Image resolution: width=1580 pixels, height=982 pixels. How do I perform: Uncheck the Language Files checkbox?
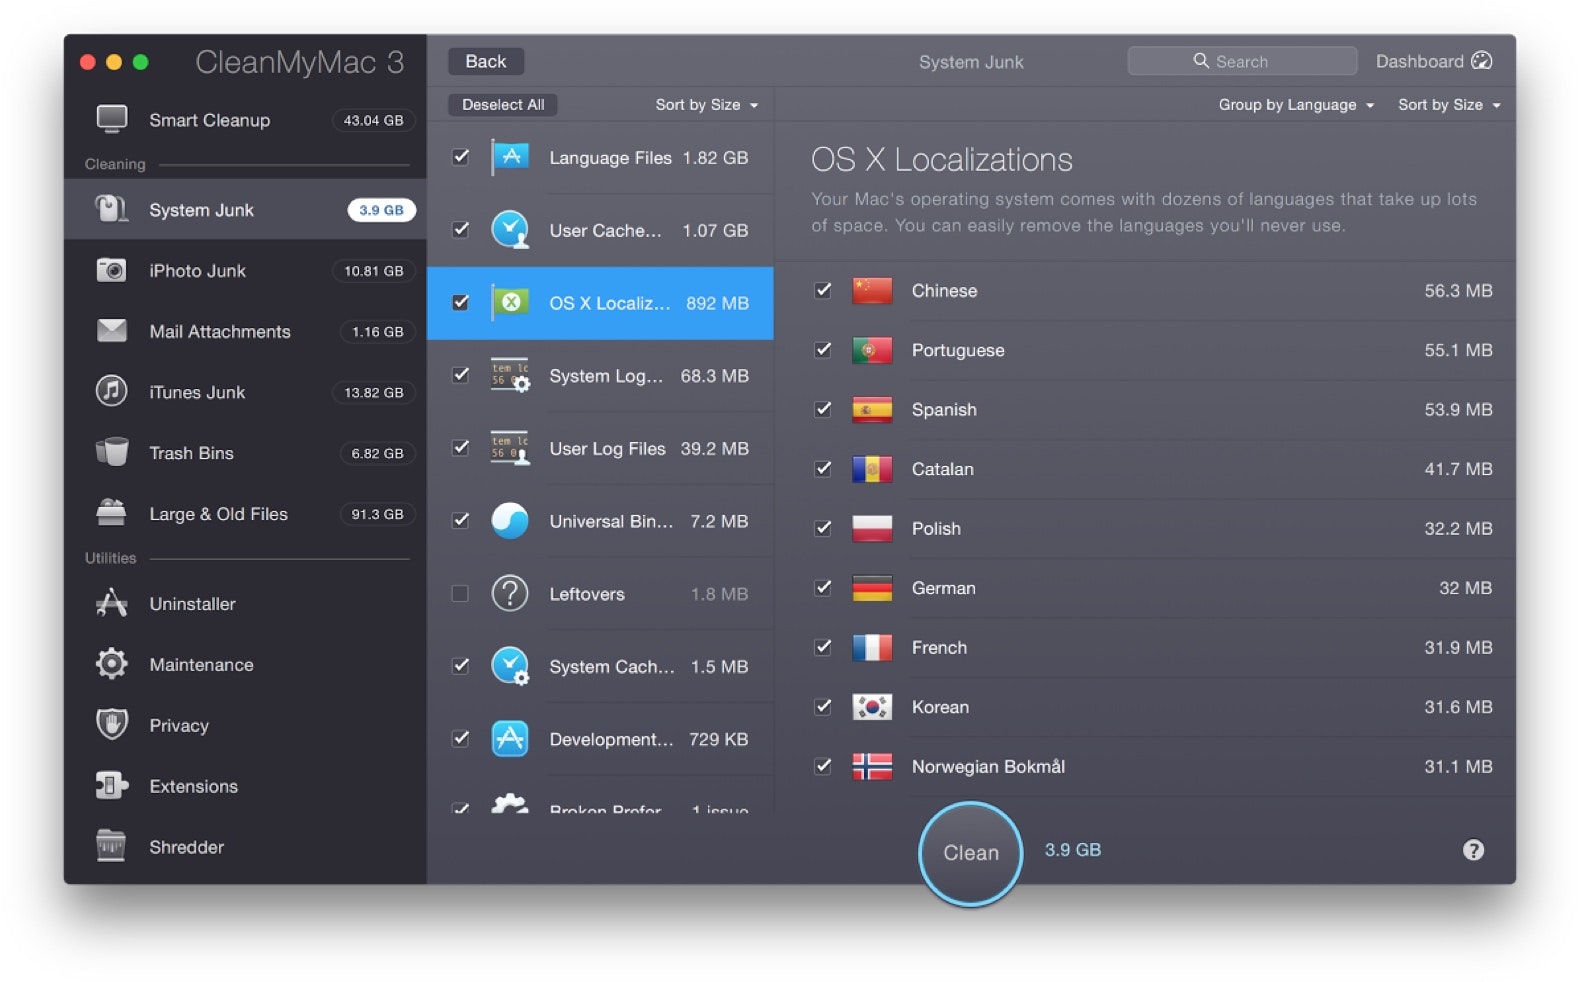tap(461, 157)
